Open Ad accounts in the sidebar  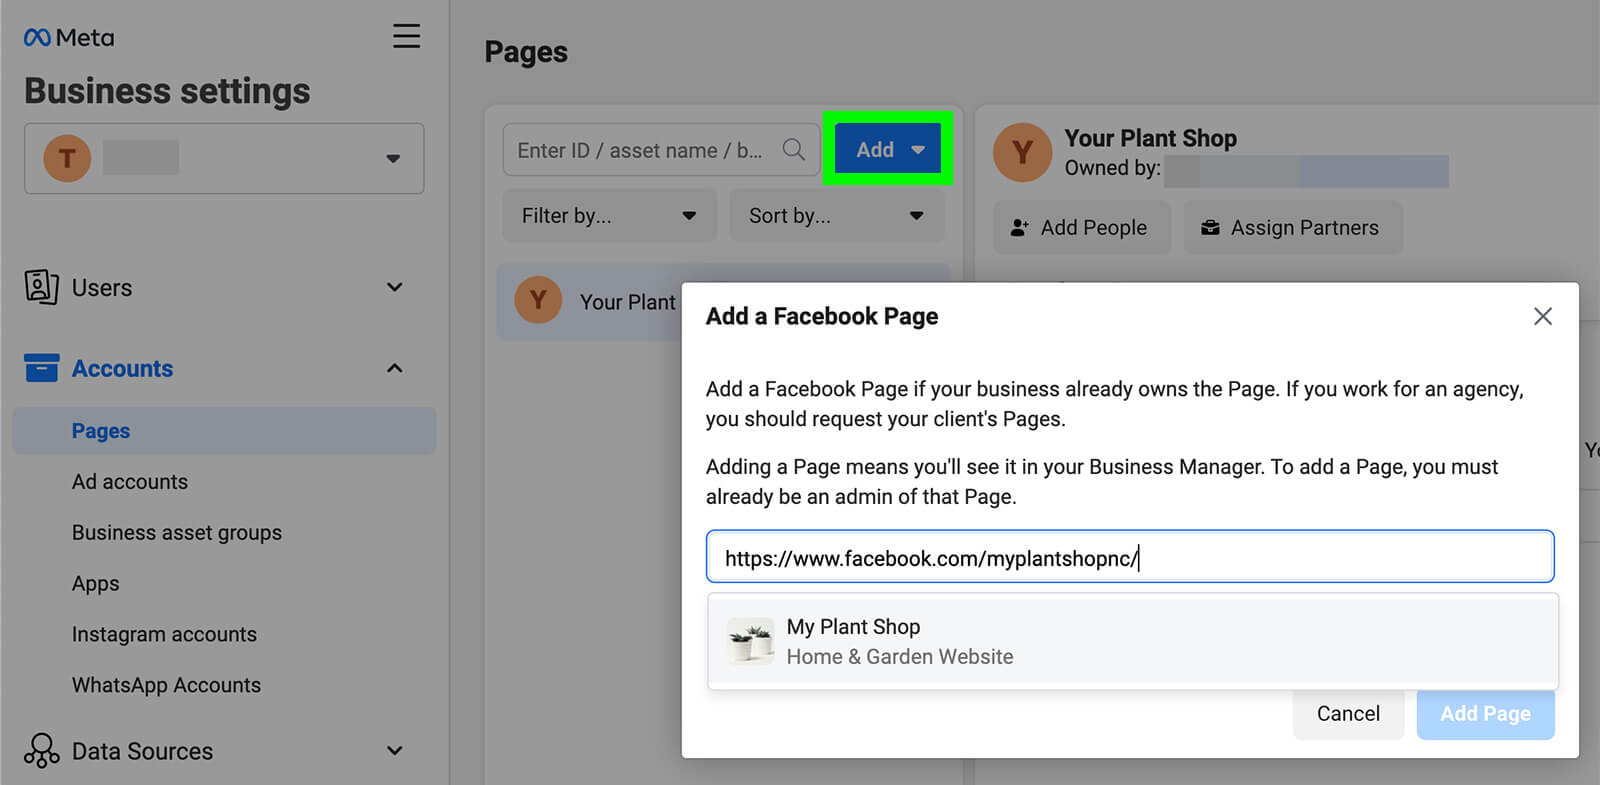click(130, 482)
